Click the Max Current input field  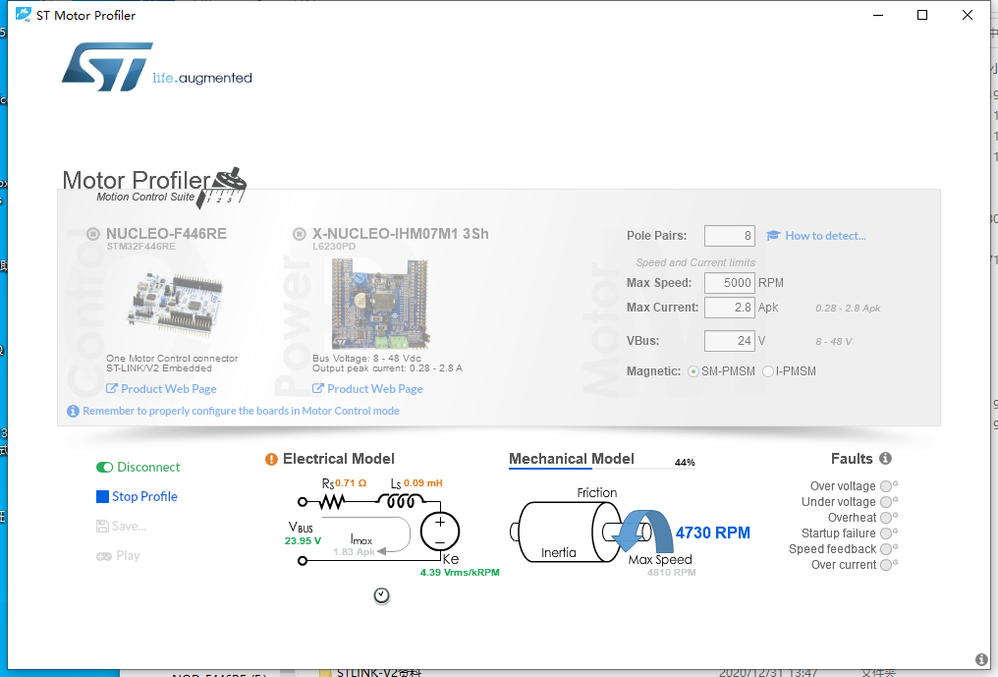pyautogui.click(x=729, y=307)
